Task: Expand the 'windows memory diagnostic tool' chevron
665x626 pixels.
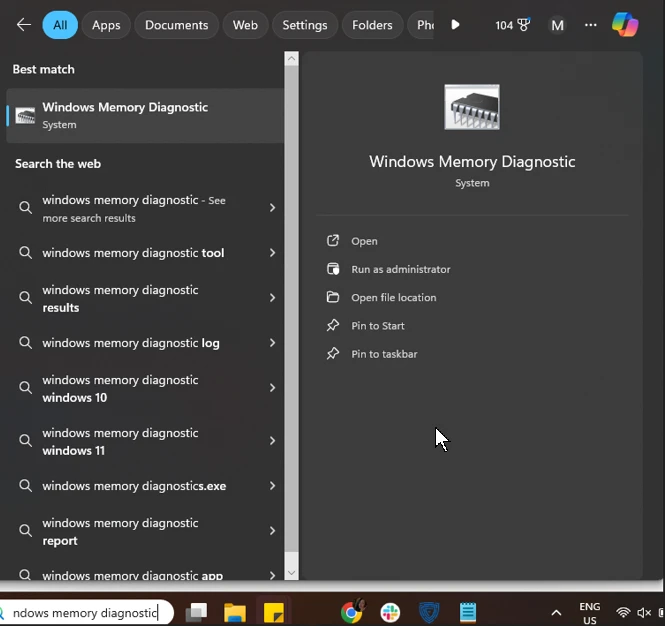Action: click(x=272, y=253)
